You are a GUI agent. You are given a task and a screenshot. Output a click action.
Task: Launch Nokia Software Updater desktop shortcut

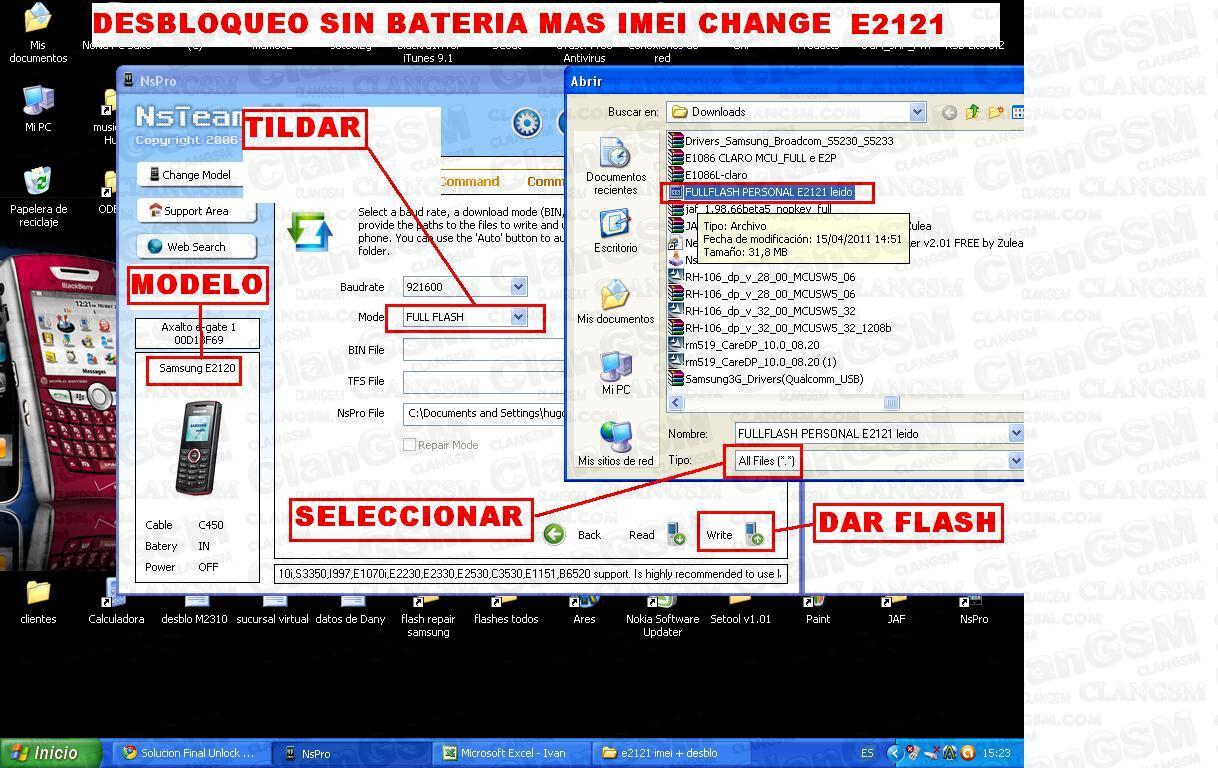(x=662, y=617)
